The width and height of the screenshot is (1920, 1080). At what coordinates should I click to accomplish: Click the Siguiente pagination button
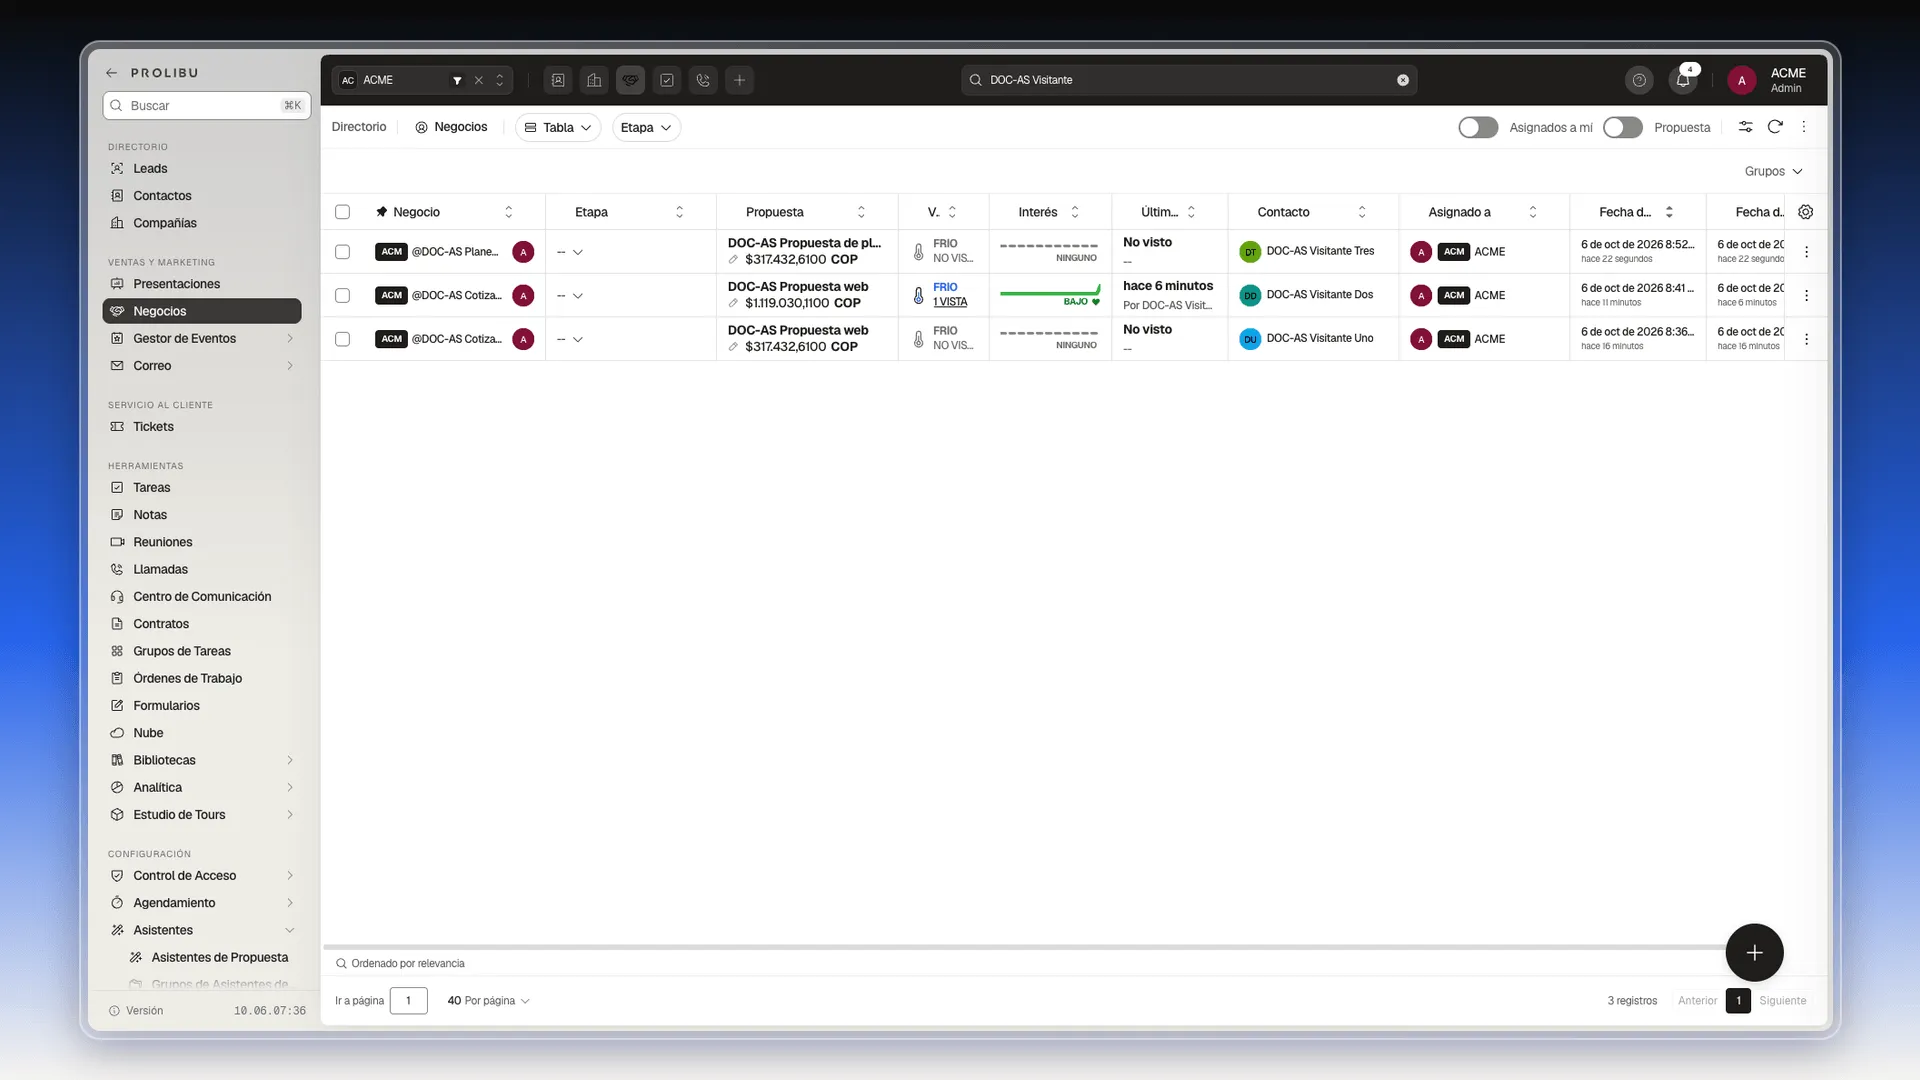click(x=1783, y=1001)
